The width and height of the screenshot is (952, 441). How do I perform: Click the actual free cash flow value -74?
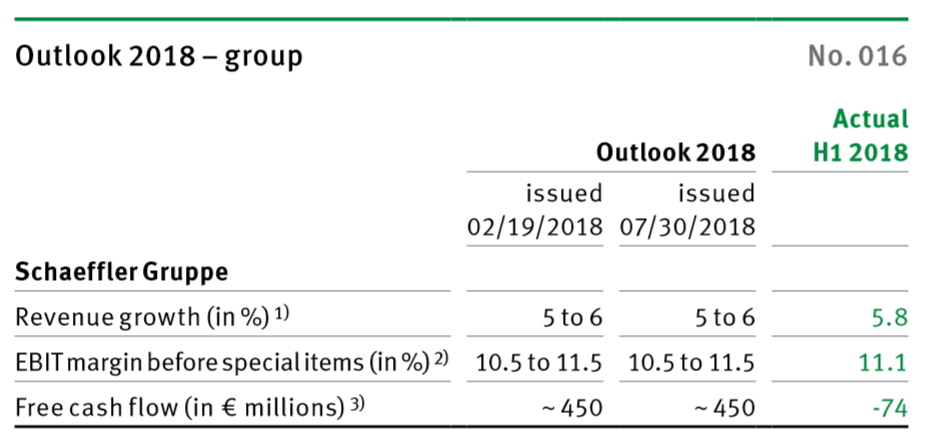click(887, 407)
